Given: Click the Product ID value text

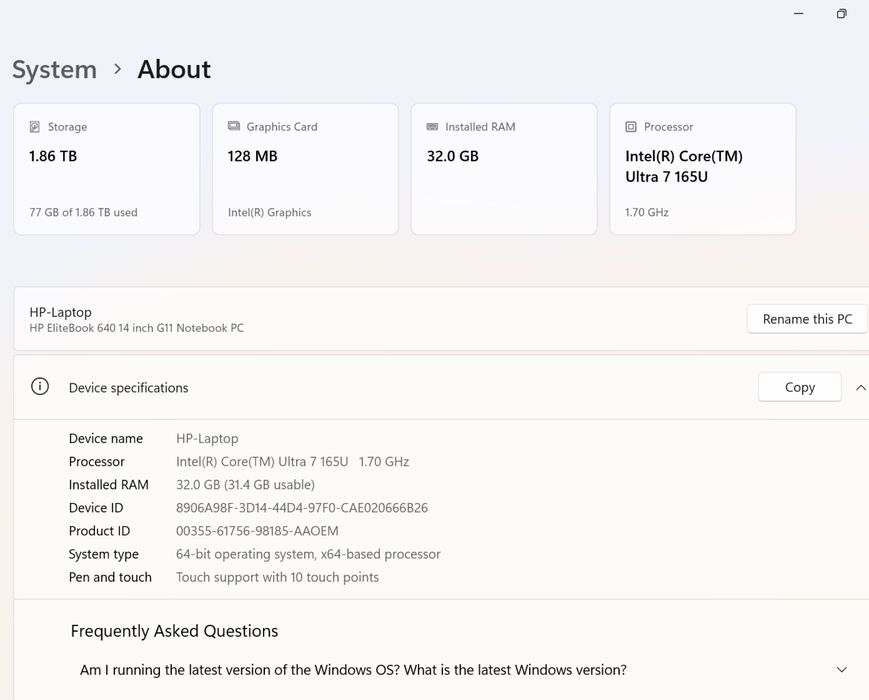Looking at the screenshot, I should point(257,531).
